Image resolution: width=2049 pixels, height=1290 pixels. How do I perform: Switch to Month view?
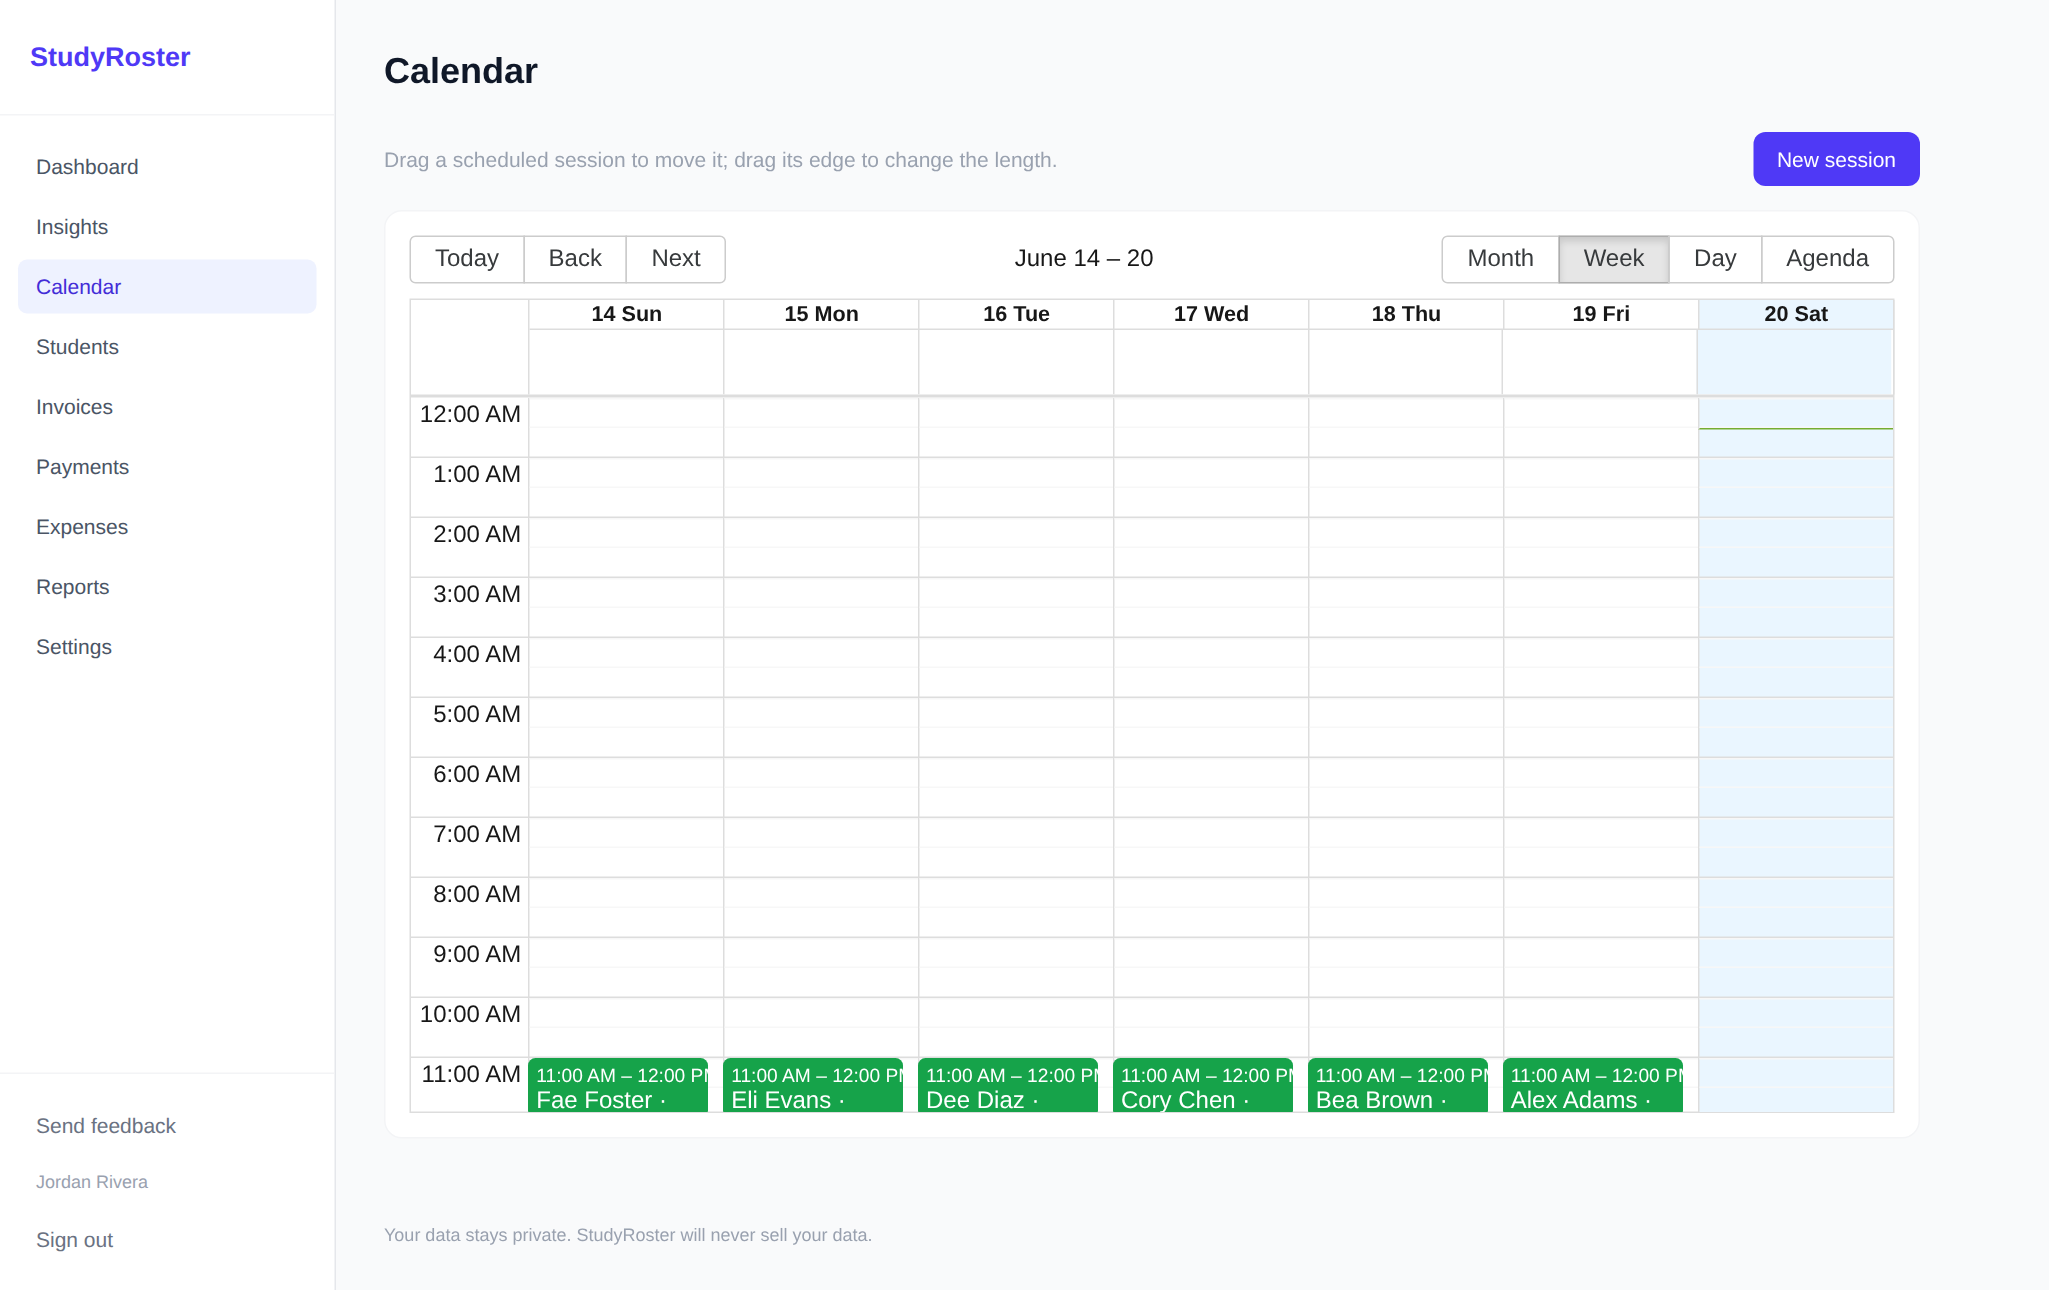(x=1500, y=259)
